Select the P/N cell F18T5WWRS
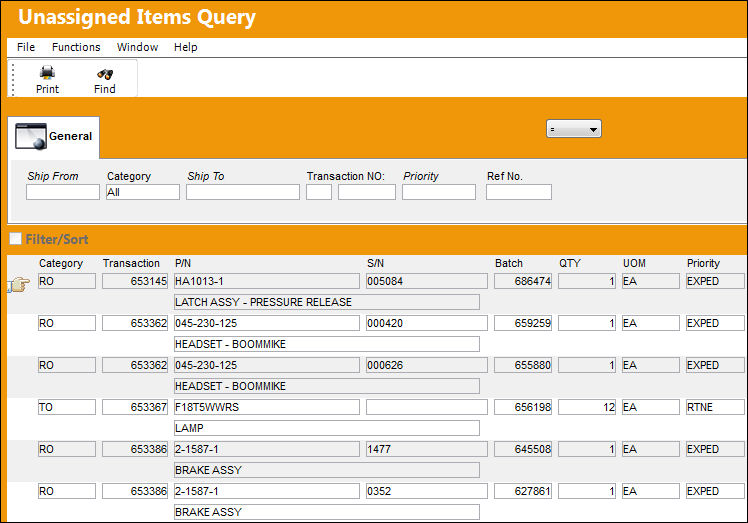748x523 pixels. click(x=267, y=407)
